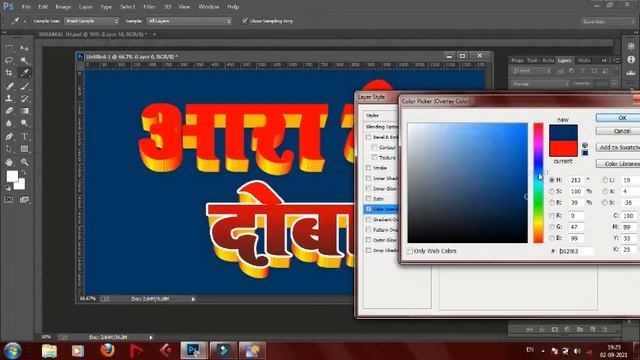Enable Stroke style checkbox
This screenshot has width=640, height=360.
pos(369,168)
